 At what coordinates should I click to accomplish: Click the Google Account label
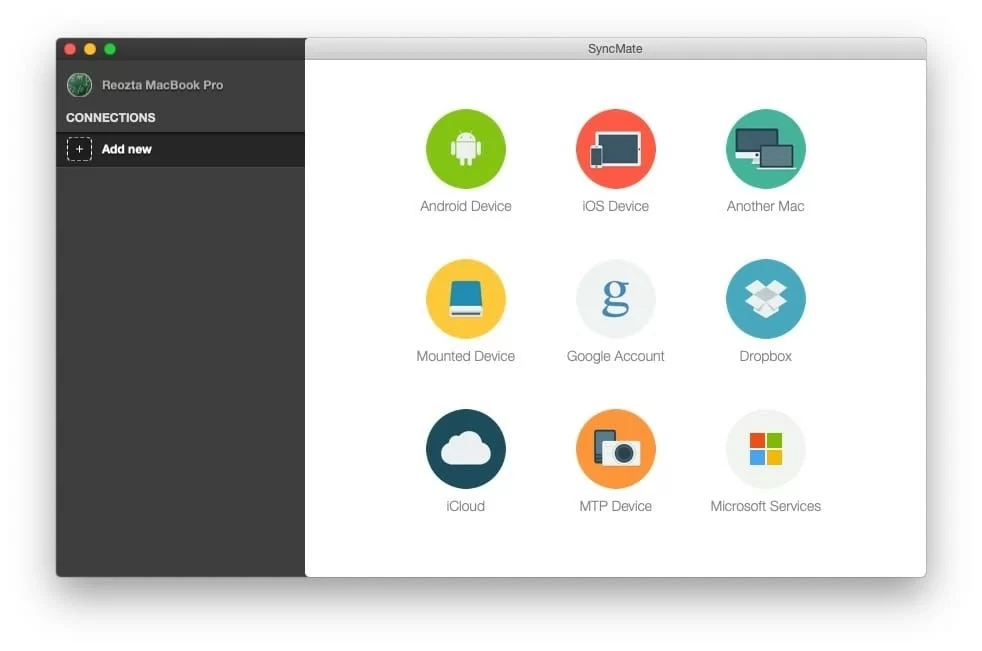(616, 356)
